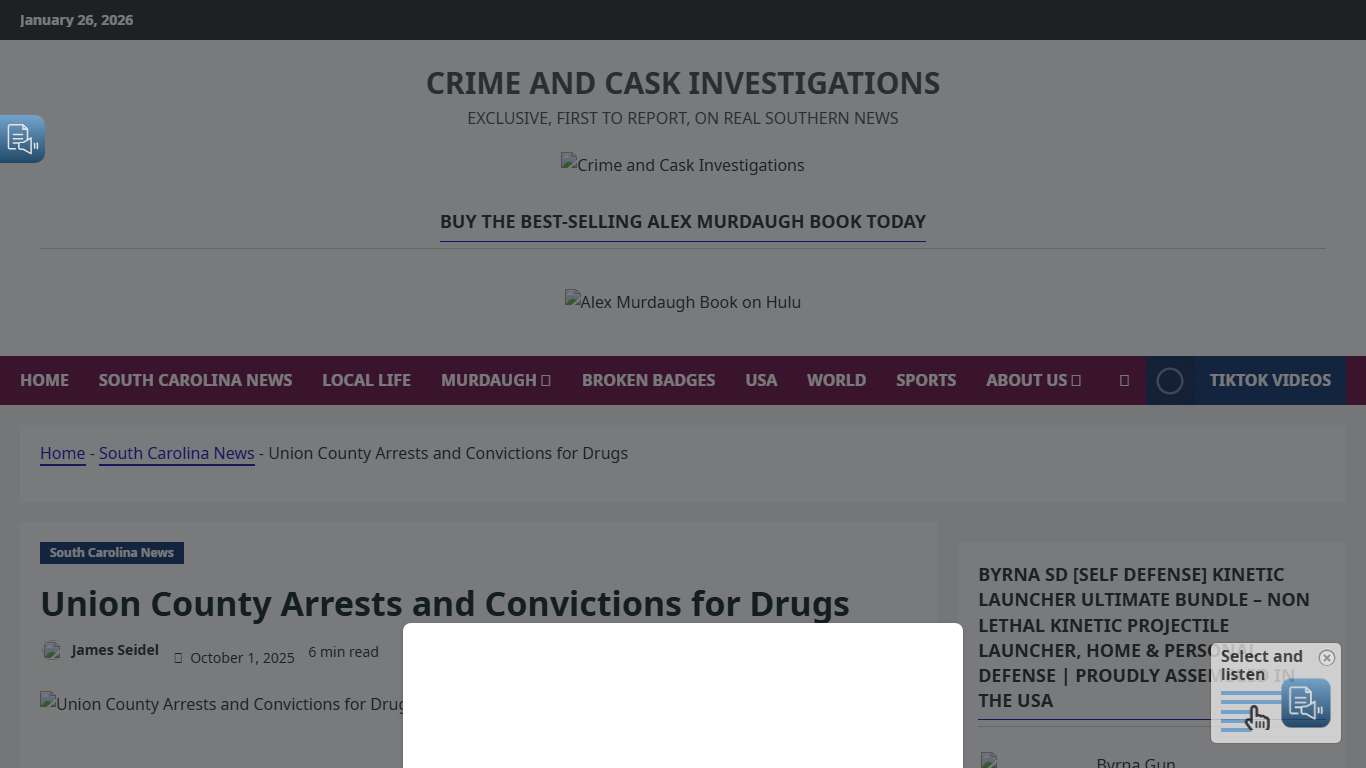Image resolution: width=1366 pixels, height=768 pixels.
Task: Click the TikTok logo circle in the navbar
Action: [1170, 380]
